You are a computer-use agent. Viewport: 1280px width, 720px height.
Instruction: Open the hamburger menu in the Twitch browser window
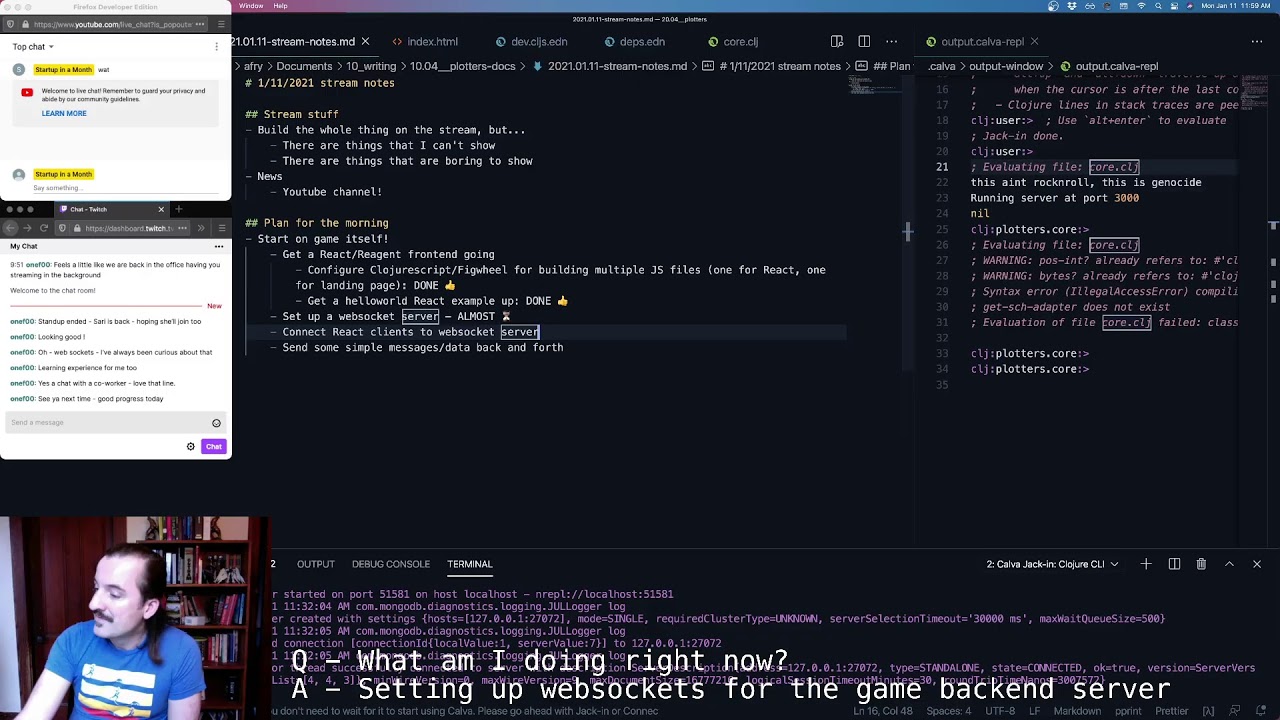tap(221, 228)
